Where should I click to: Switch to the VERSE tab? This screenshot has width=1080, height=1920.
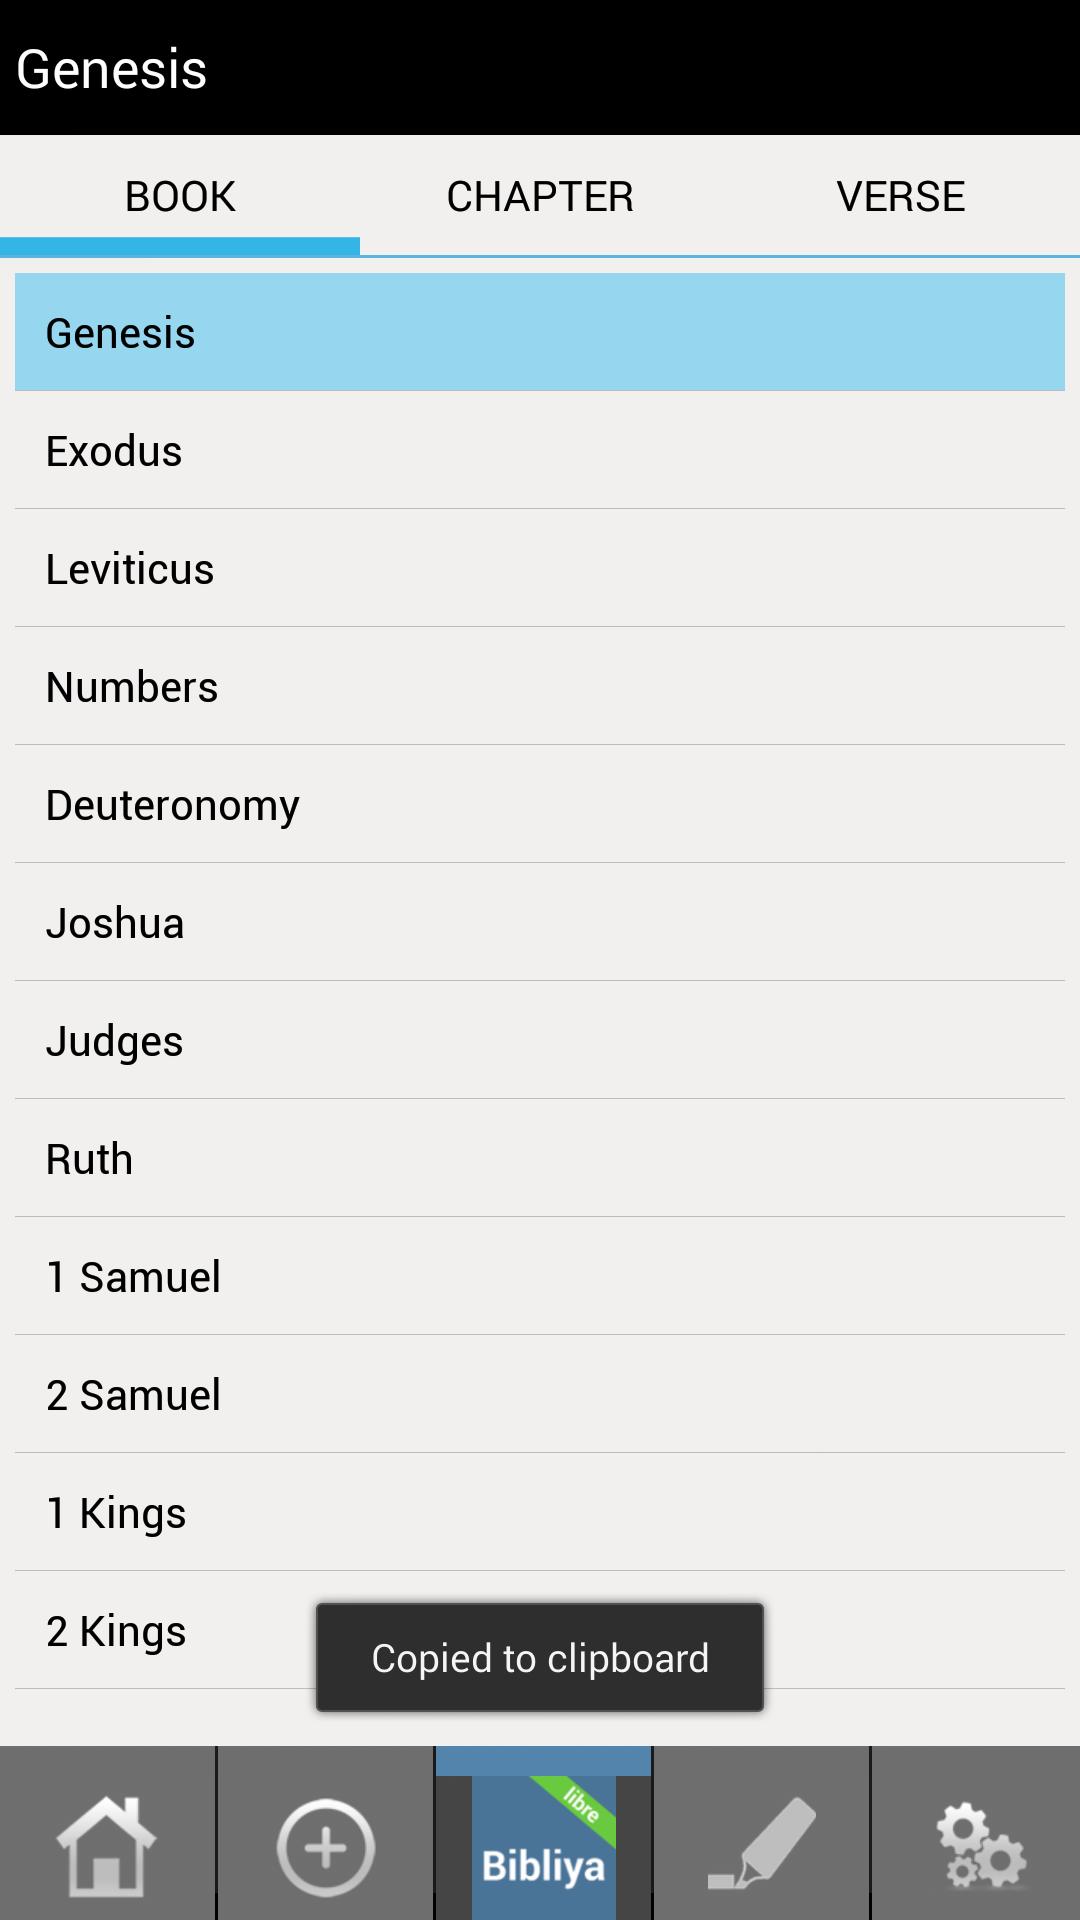[x=900, y=196]
